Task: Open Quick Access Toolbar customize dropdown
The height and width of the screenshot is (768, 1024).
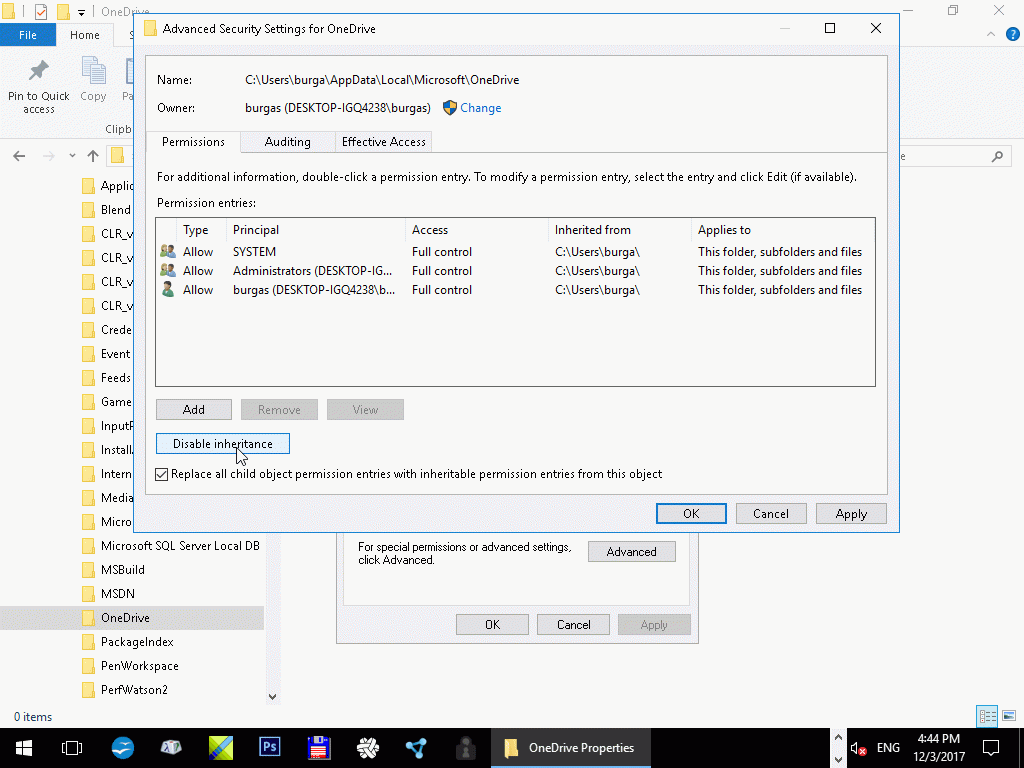Action: pyautogui.click(x=81, y=12)
